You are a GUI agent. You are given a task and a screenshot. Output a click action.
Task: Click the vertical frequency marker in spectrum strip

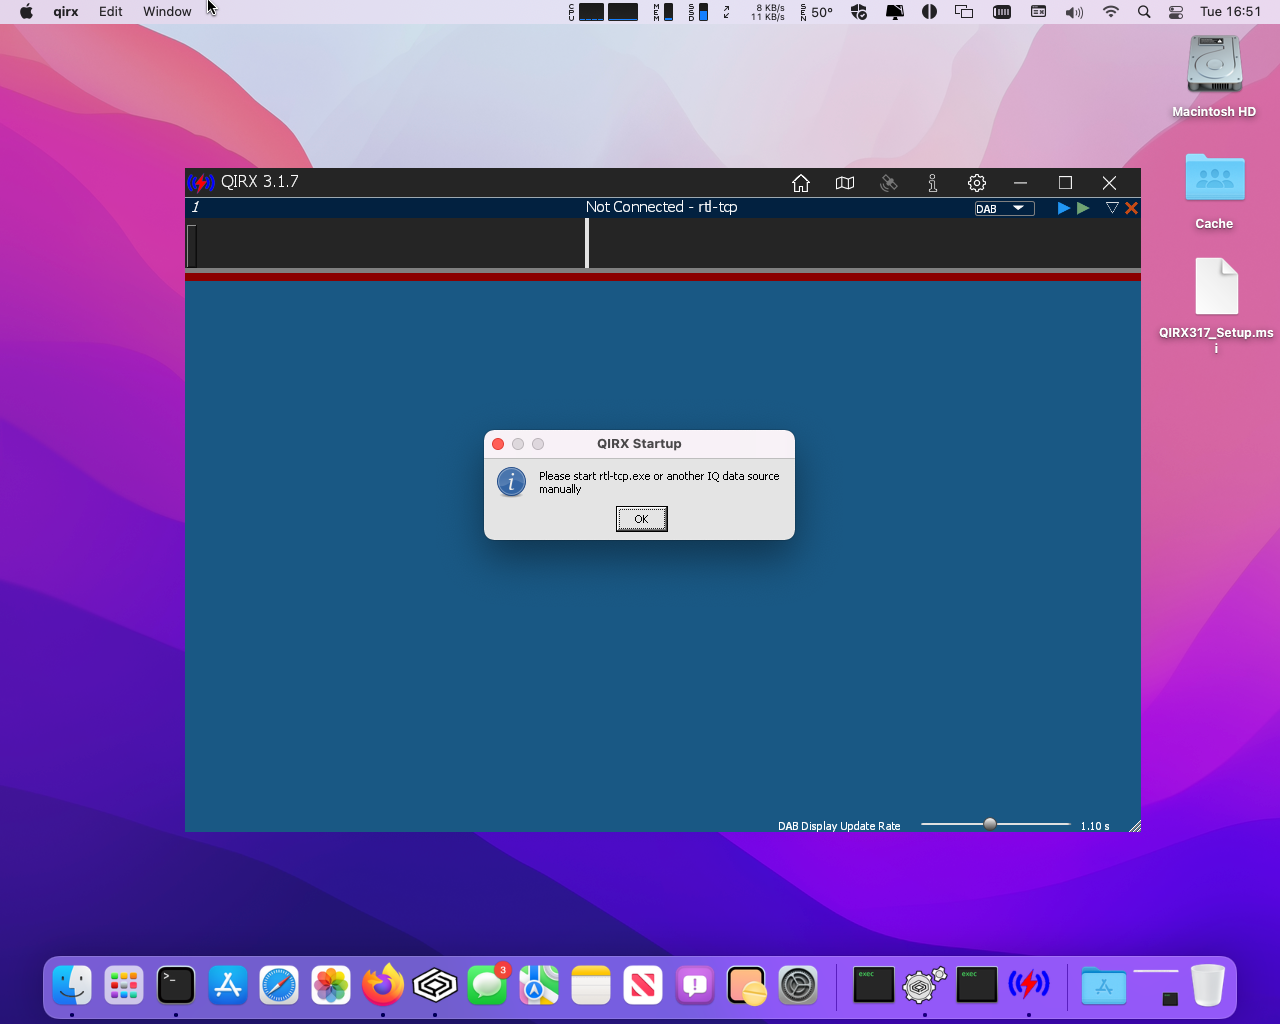587,243
